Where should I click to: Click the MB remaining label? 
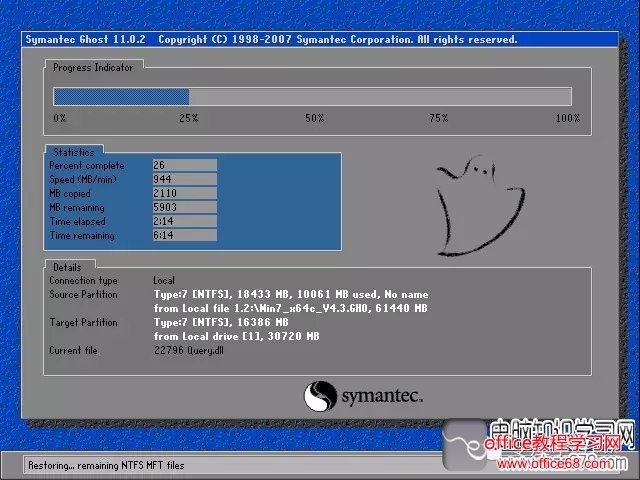pos(77,207)
